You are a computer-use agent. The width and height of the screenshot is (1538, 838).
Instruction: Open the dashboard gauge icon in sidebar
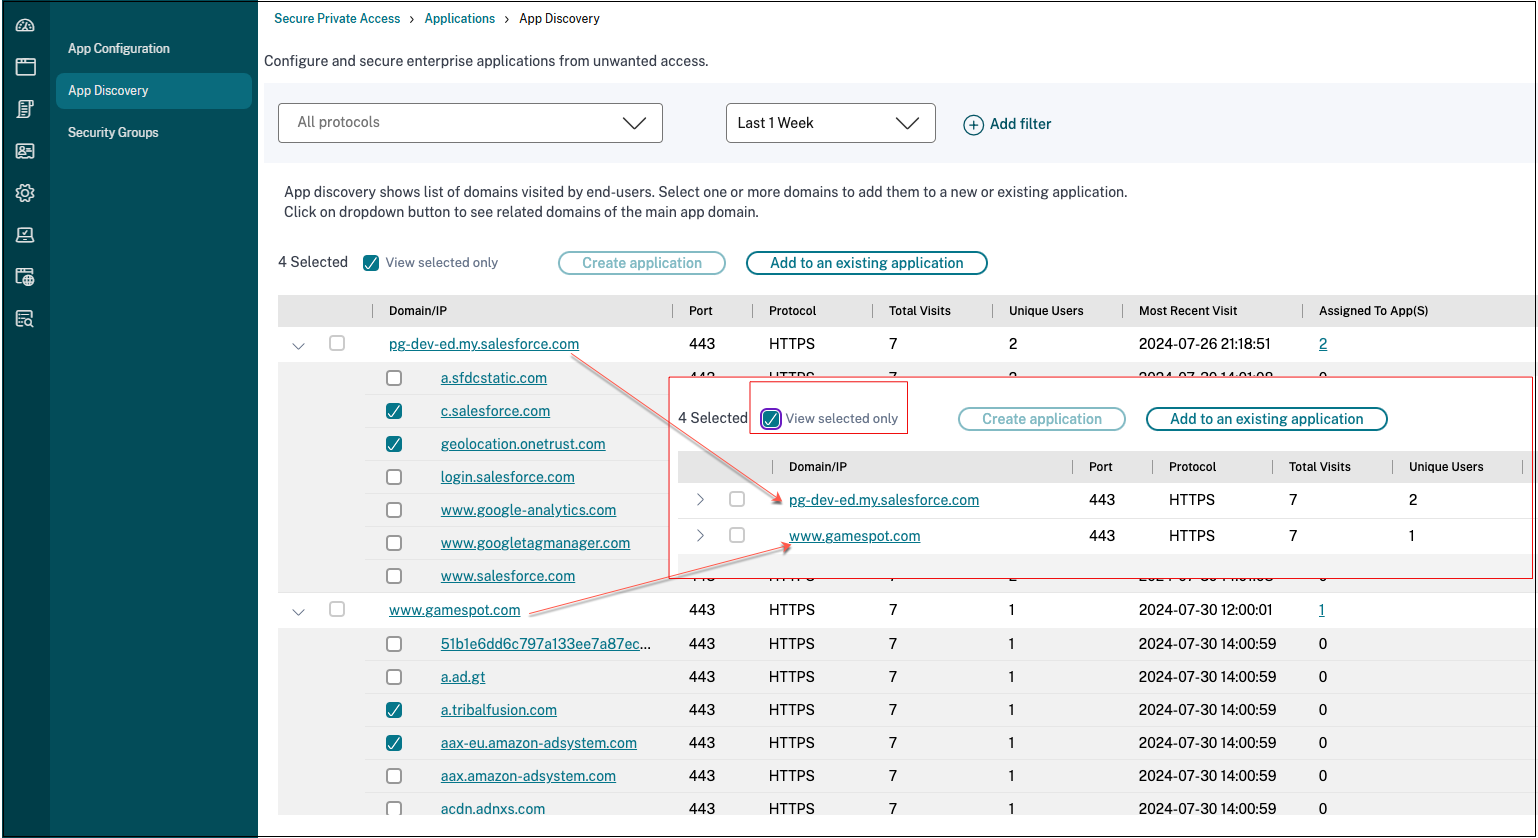25,26
